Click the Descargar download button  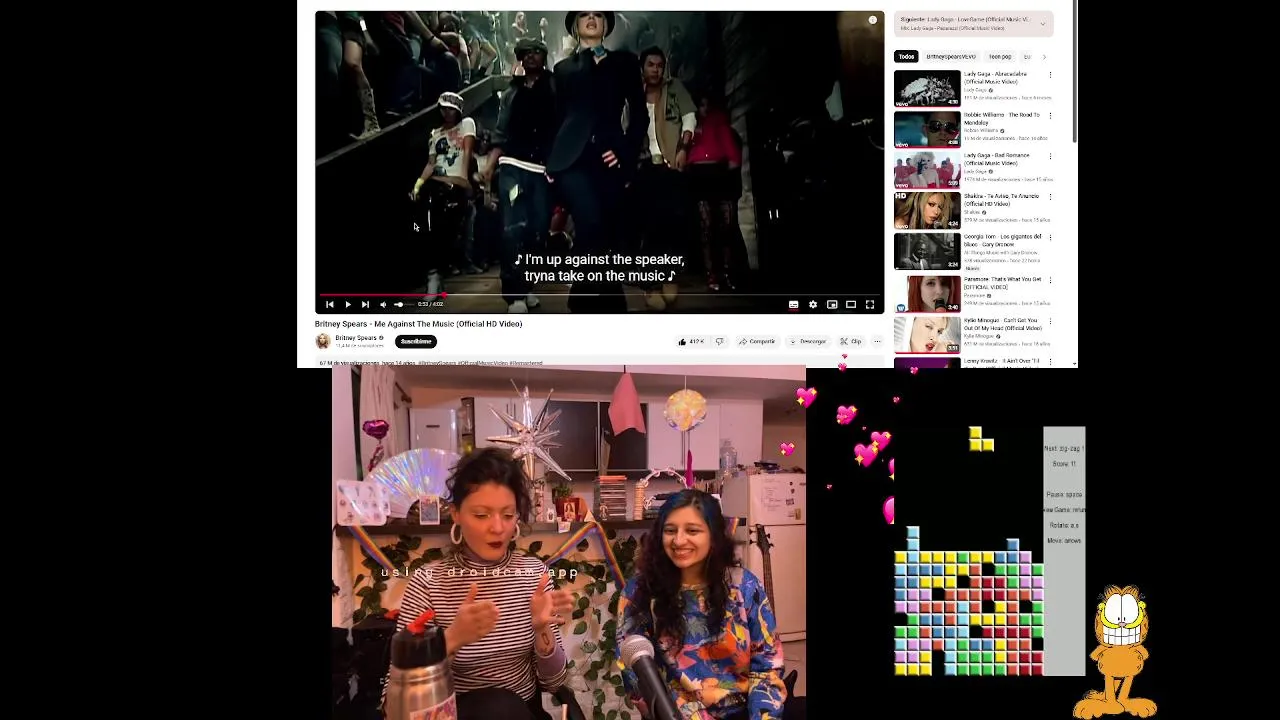point(808,341)
